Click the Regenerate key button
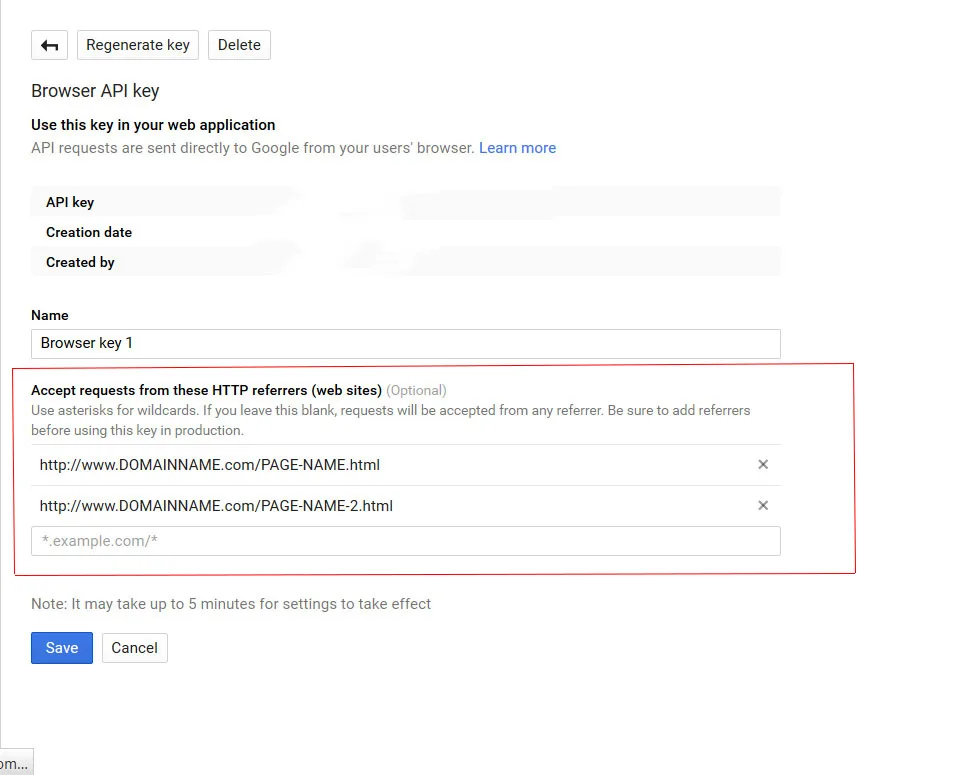Screen dimensions: 980x775 138,45
